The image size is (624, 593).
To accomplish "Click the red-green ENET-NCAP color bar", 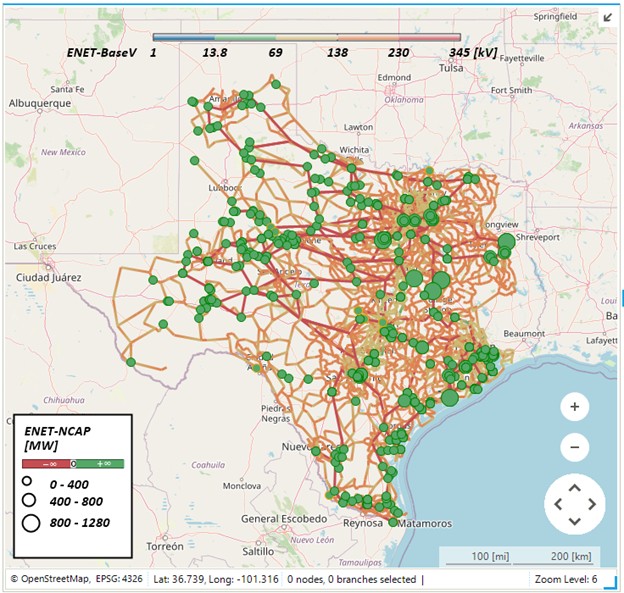I will pos(73,464).
